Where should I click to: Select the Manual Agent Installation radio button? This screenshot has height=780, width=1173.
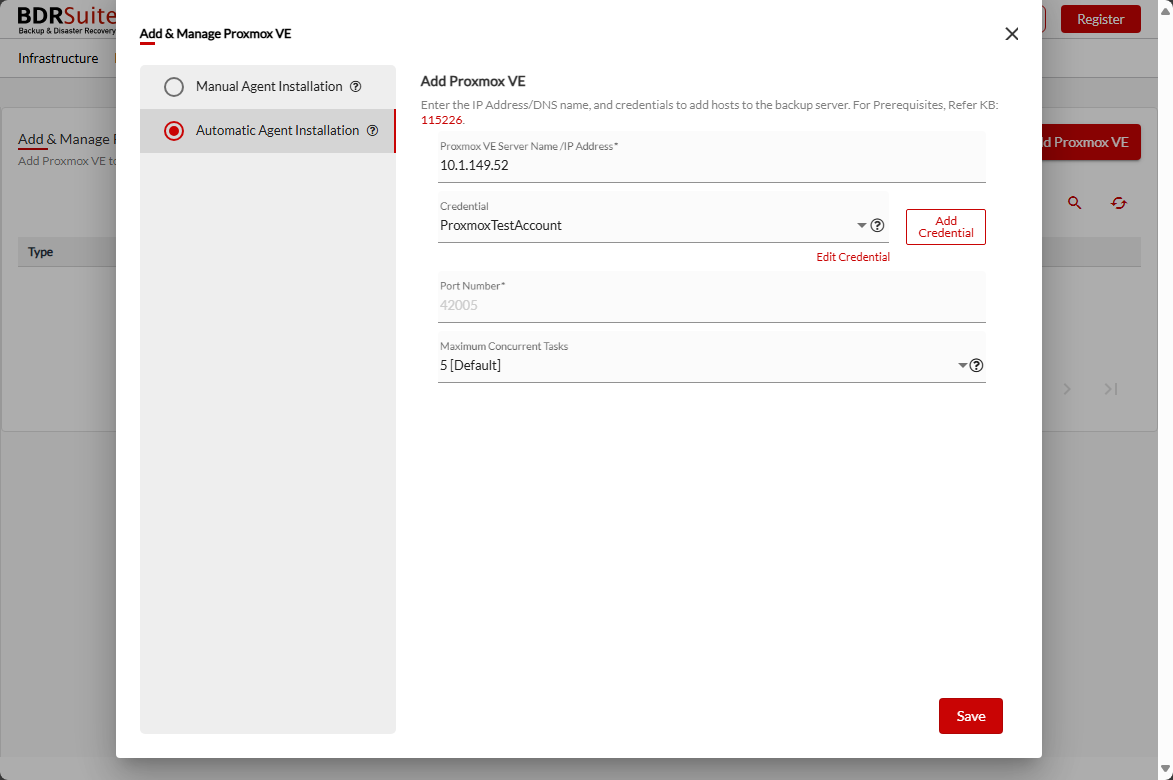tap(174, 86)
